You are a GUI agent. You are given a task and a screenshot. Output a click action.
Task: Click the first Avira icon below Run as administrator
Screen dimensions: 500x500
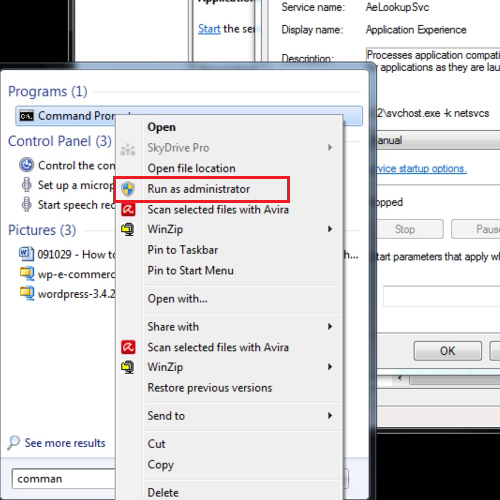(128, 210)
